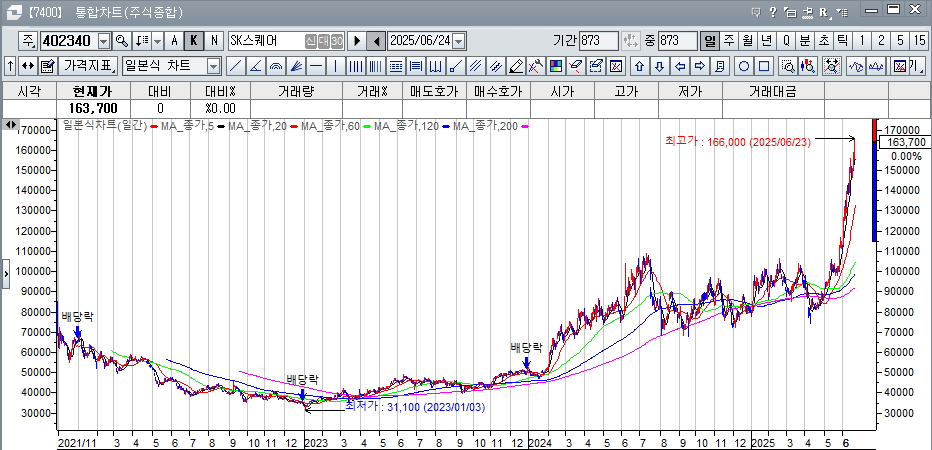This screenshot has height=450, width=932.
Task: Select the Fibonacci arc drawing tool
Action: point(275,66)
